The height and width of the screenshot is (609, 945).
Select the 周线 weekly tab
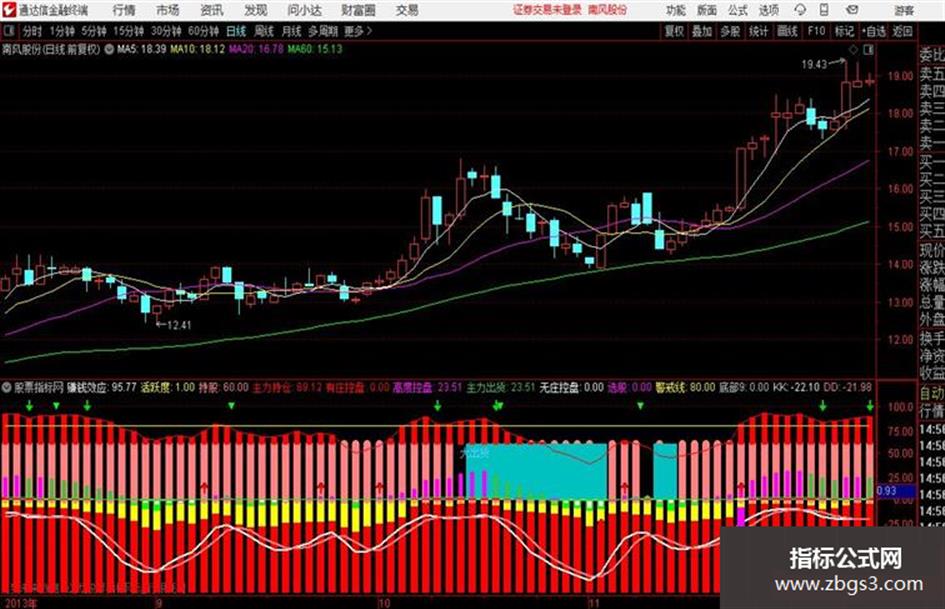pyautogui.click(x=264, y=31)
